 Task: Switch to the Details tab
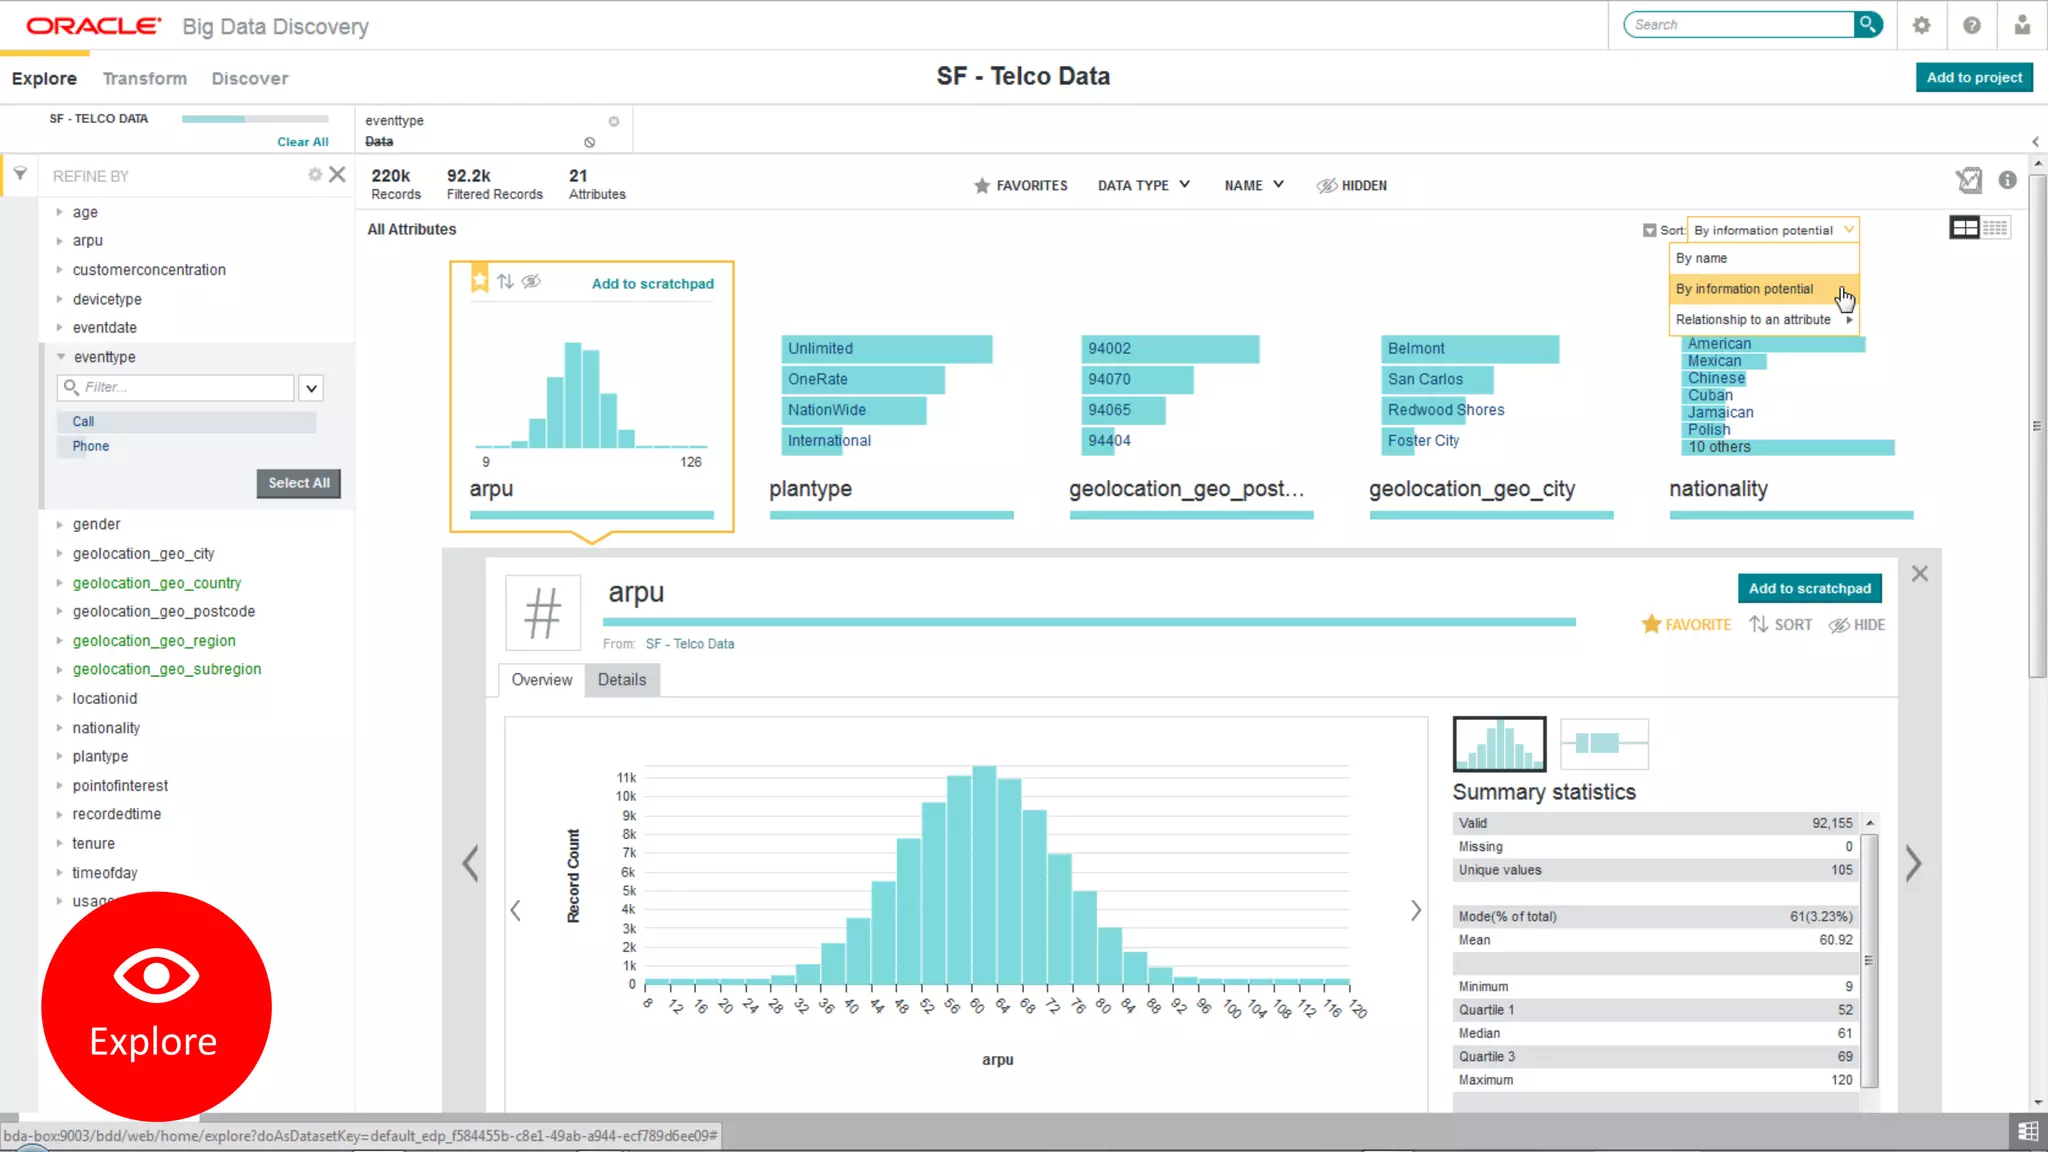tap(621, 680)
